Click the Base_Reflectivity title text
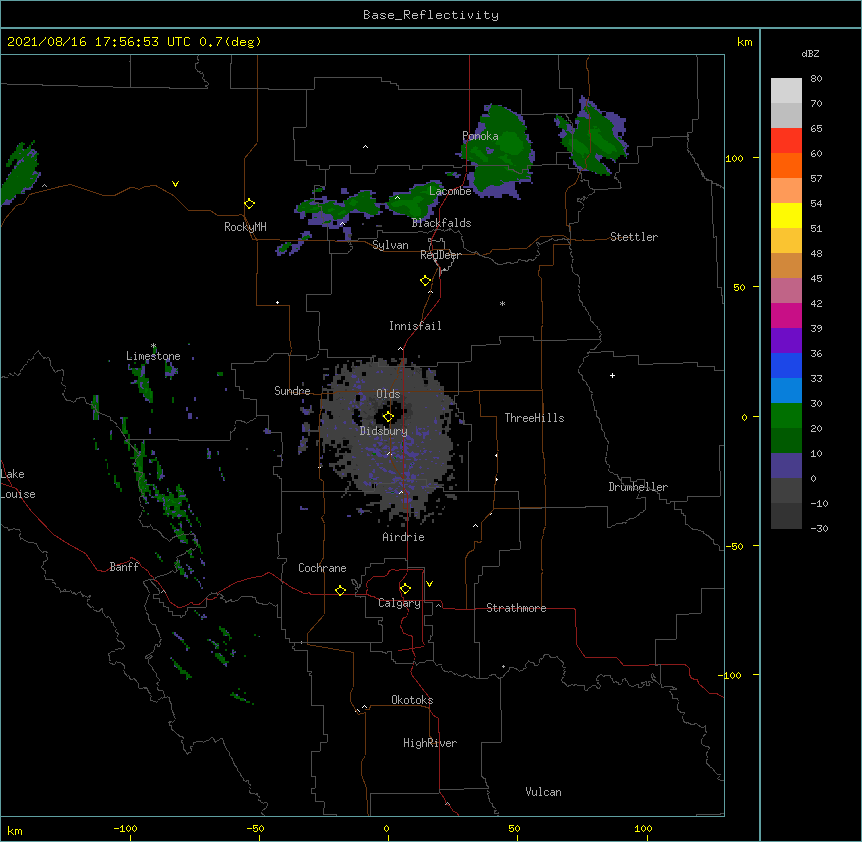862x842 pixels. [x=431, y=15]
